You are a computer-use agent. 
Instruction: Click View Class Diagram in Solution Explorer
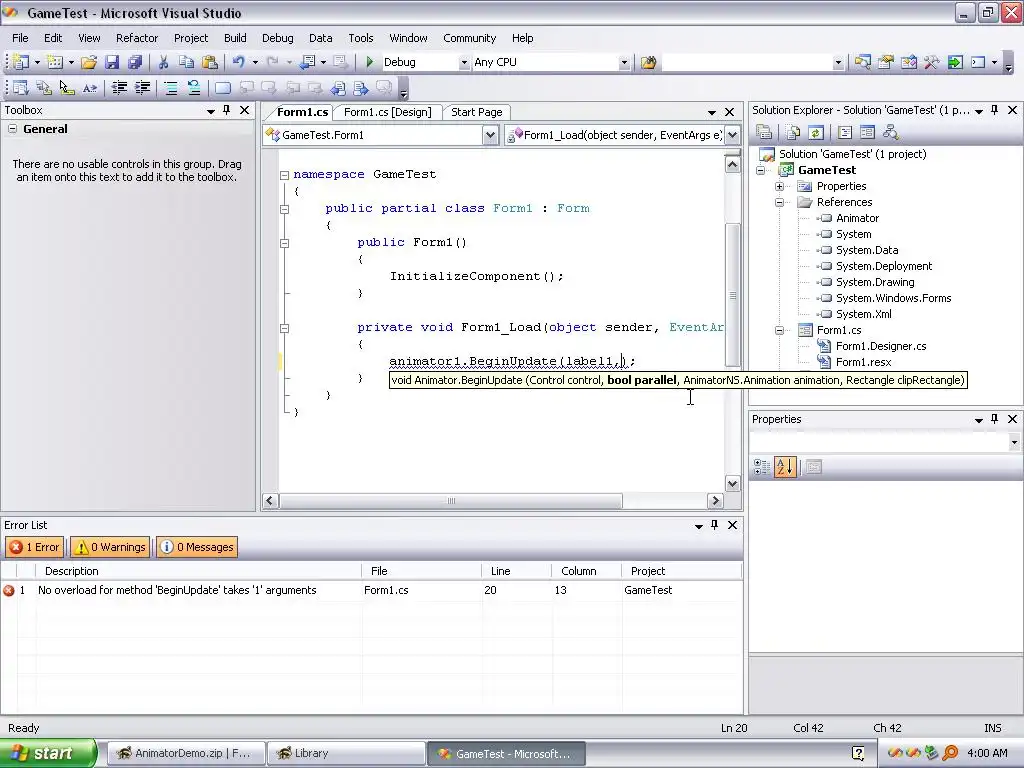click(x=890, y=133)
